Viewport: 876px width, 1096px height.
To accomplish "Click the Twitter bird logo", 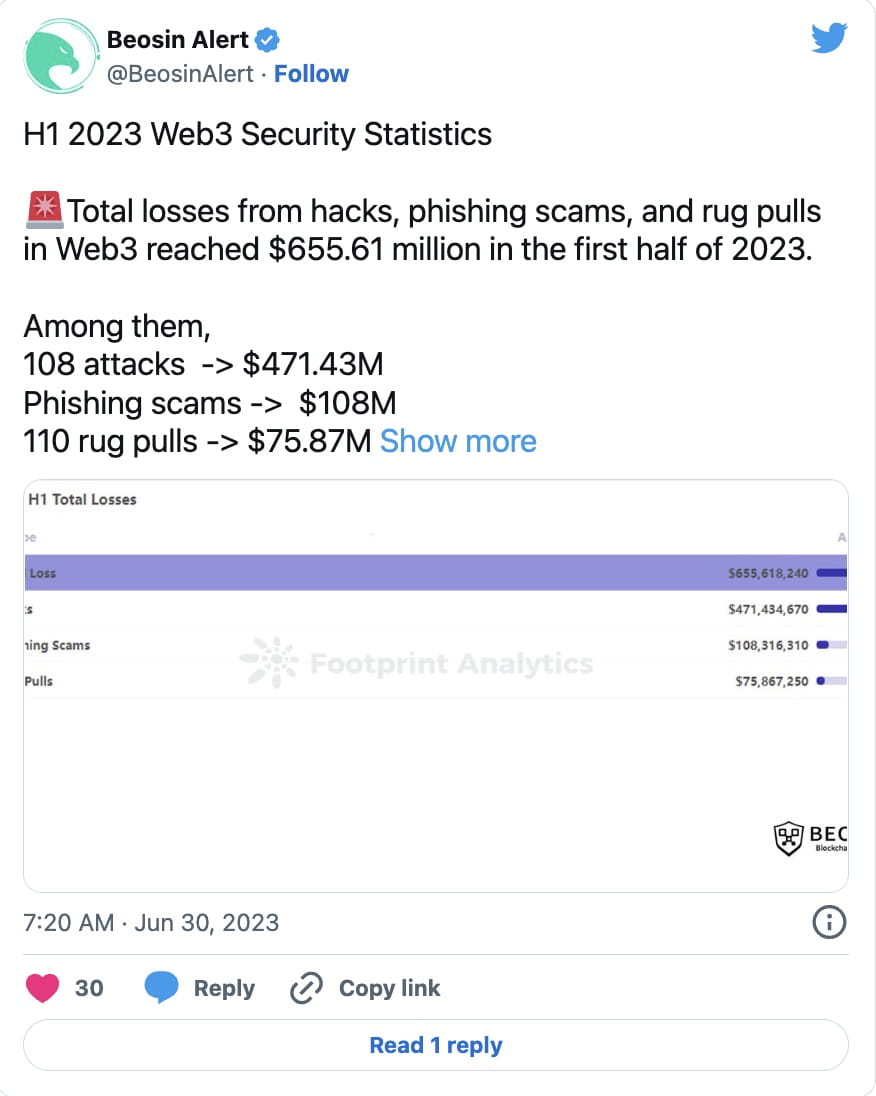I will click(828, 37).
